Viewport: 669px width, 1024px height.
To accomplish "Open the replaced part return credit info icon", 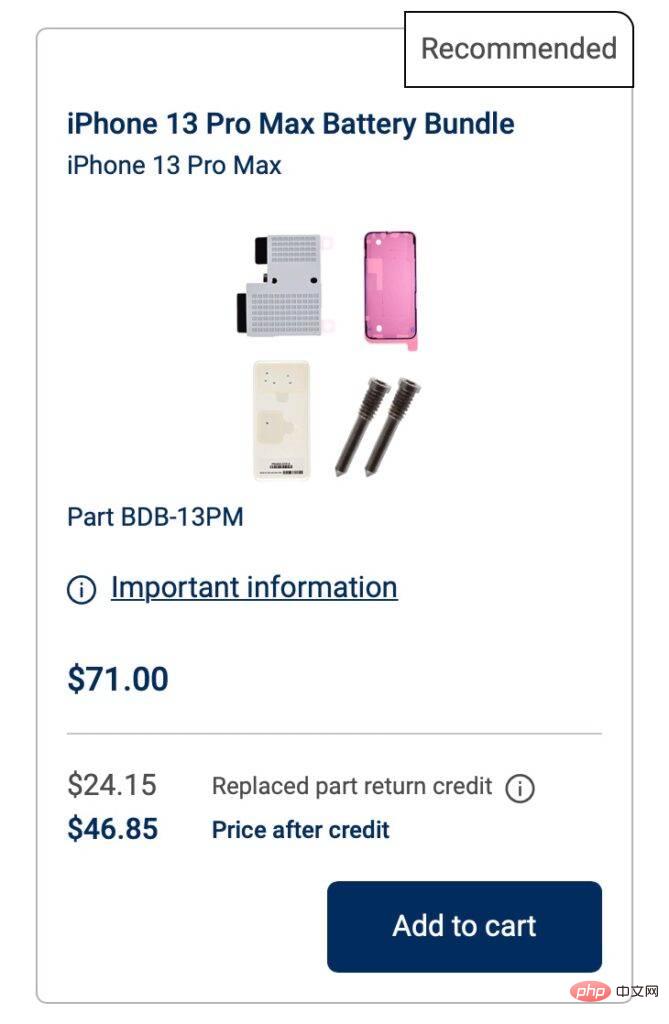I will (x=519, y=788).
